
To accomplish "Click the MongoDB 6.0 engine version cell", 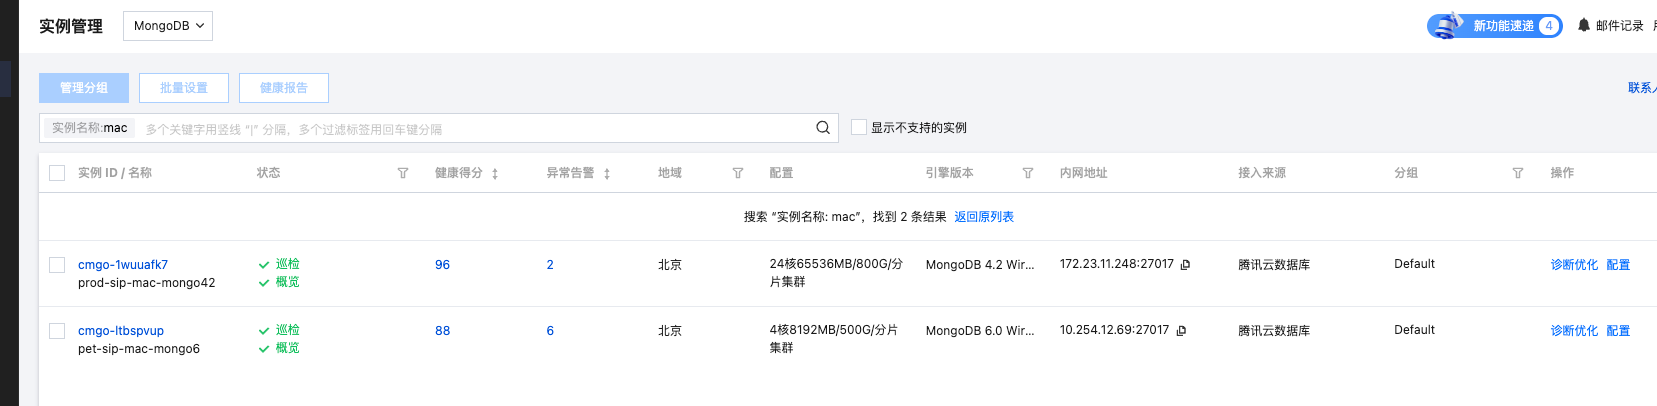I will [x=980, y=331].
